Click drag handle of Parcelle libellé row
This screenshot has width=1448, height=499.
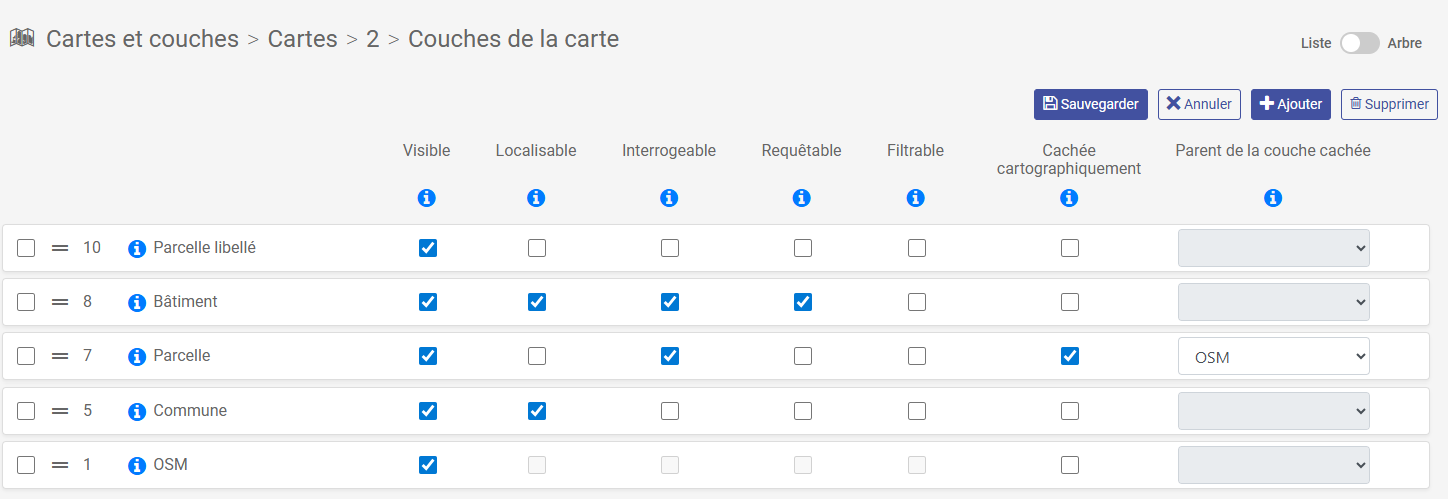click(60, 248)
